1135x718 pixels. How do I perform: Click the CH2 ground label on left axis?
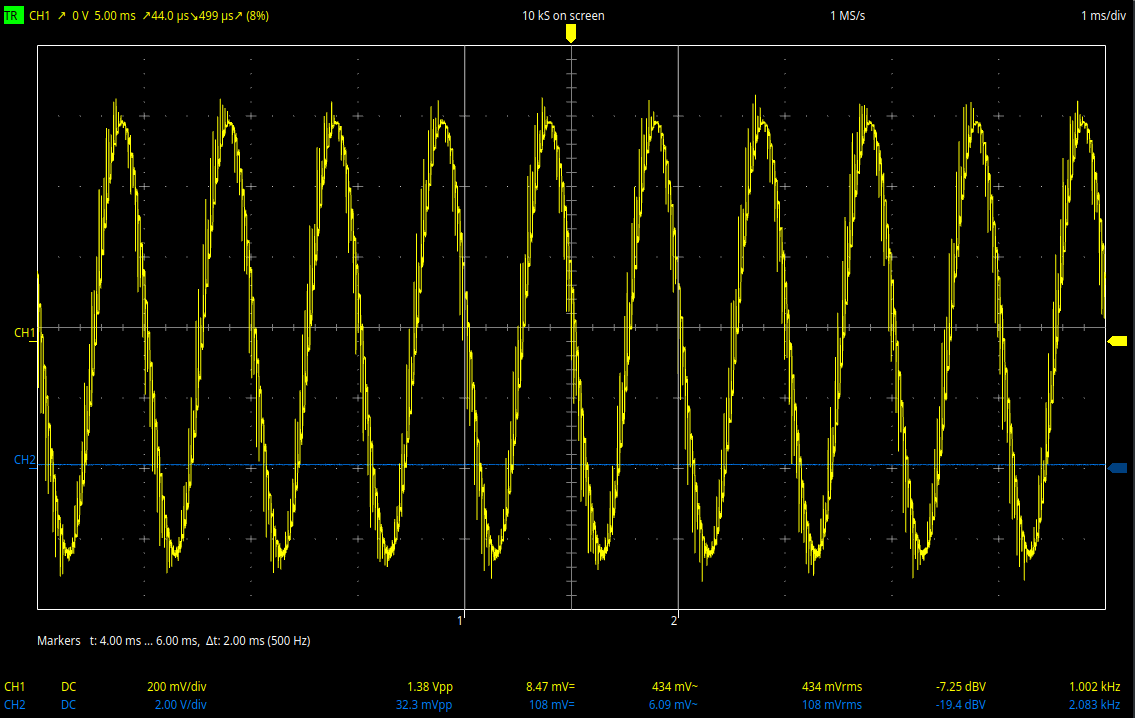[x=25, y=460]
